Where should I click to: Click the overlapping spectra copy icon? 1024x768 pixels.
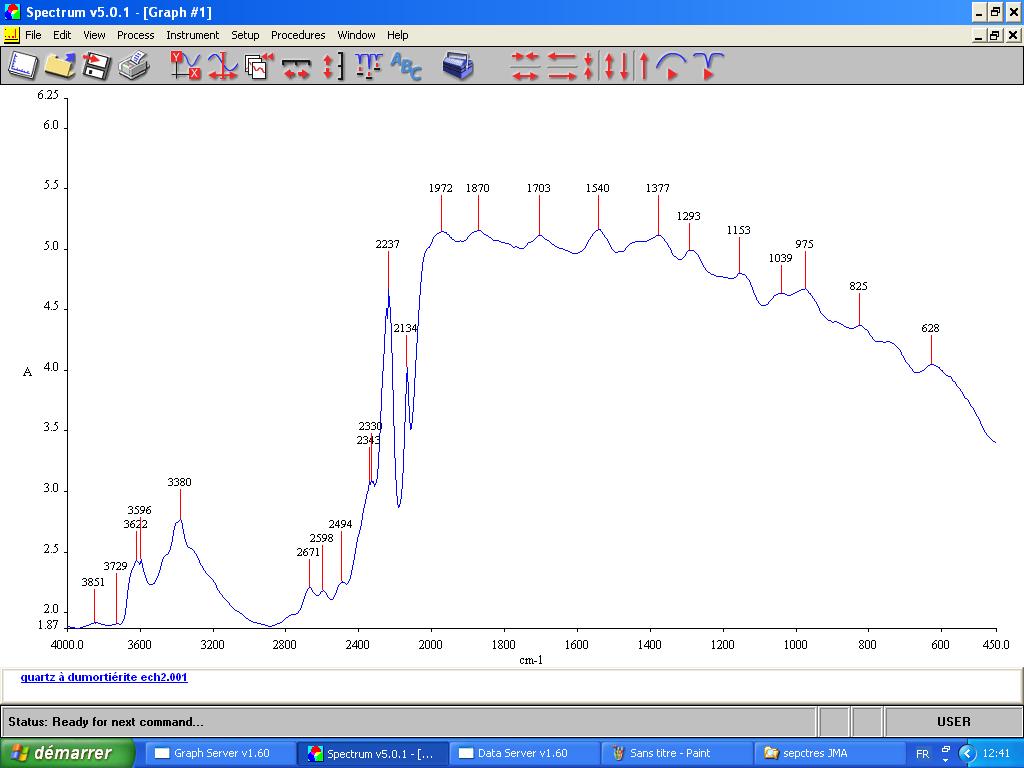coord(259,66)
